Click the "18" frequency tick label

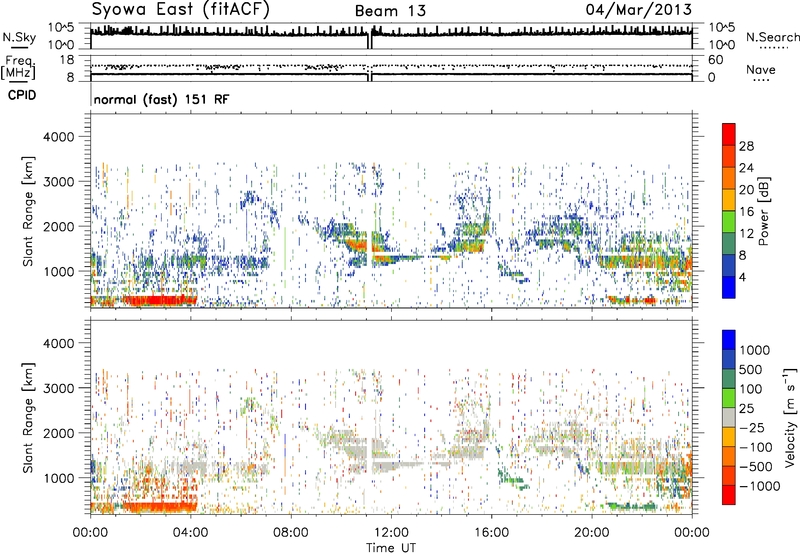point(66,60)
